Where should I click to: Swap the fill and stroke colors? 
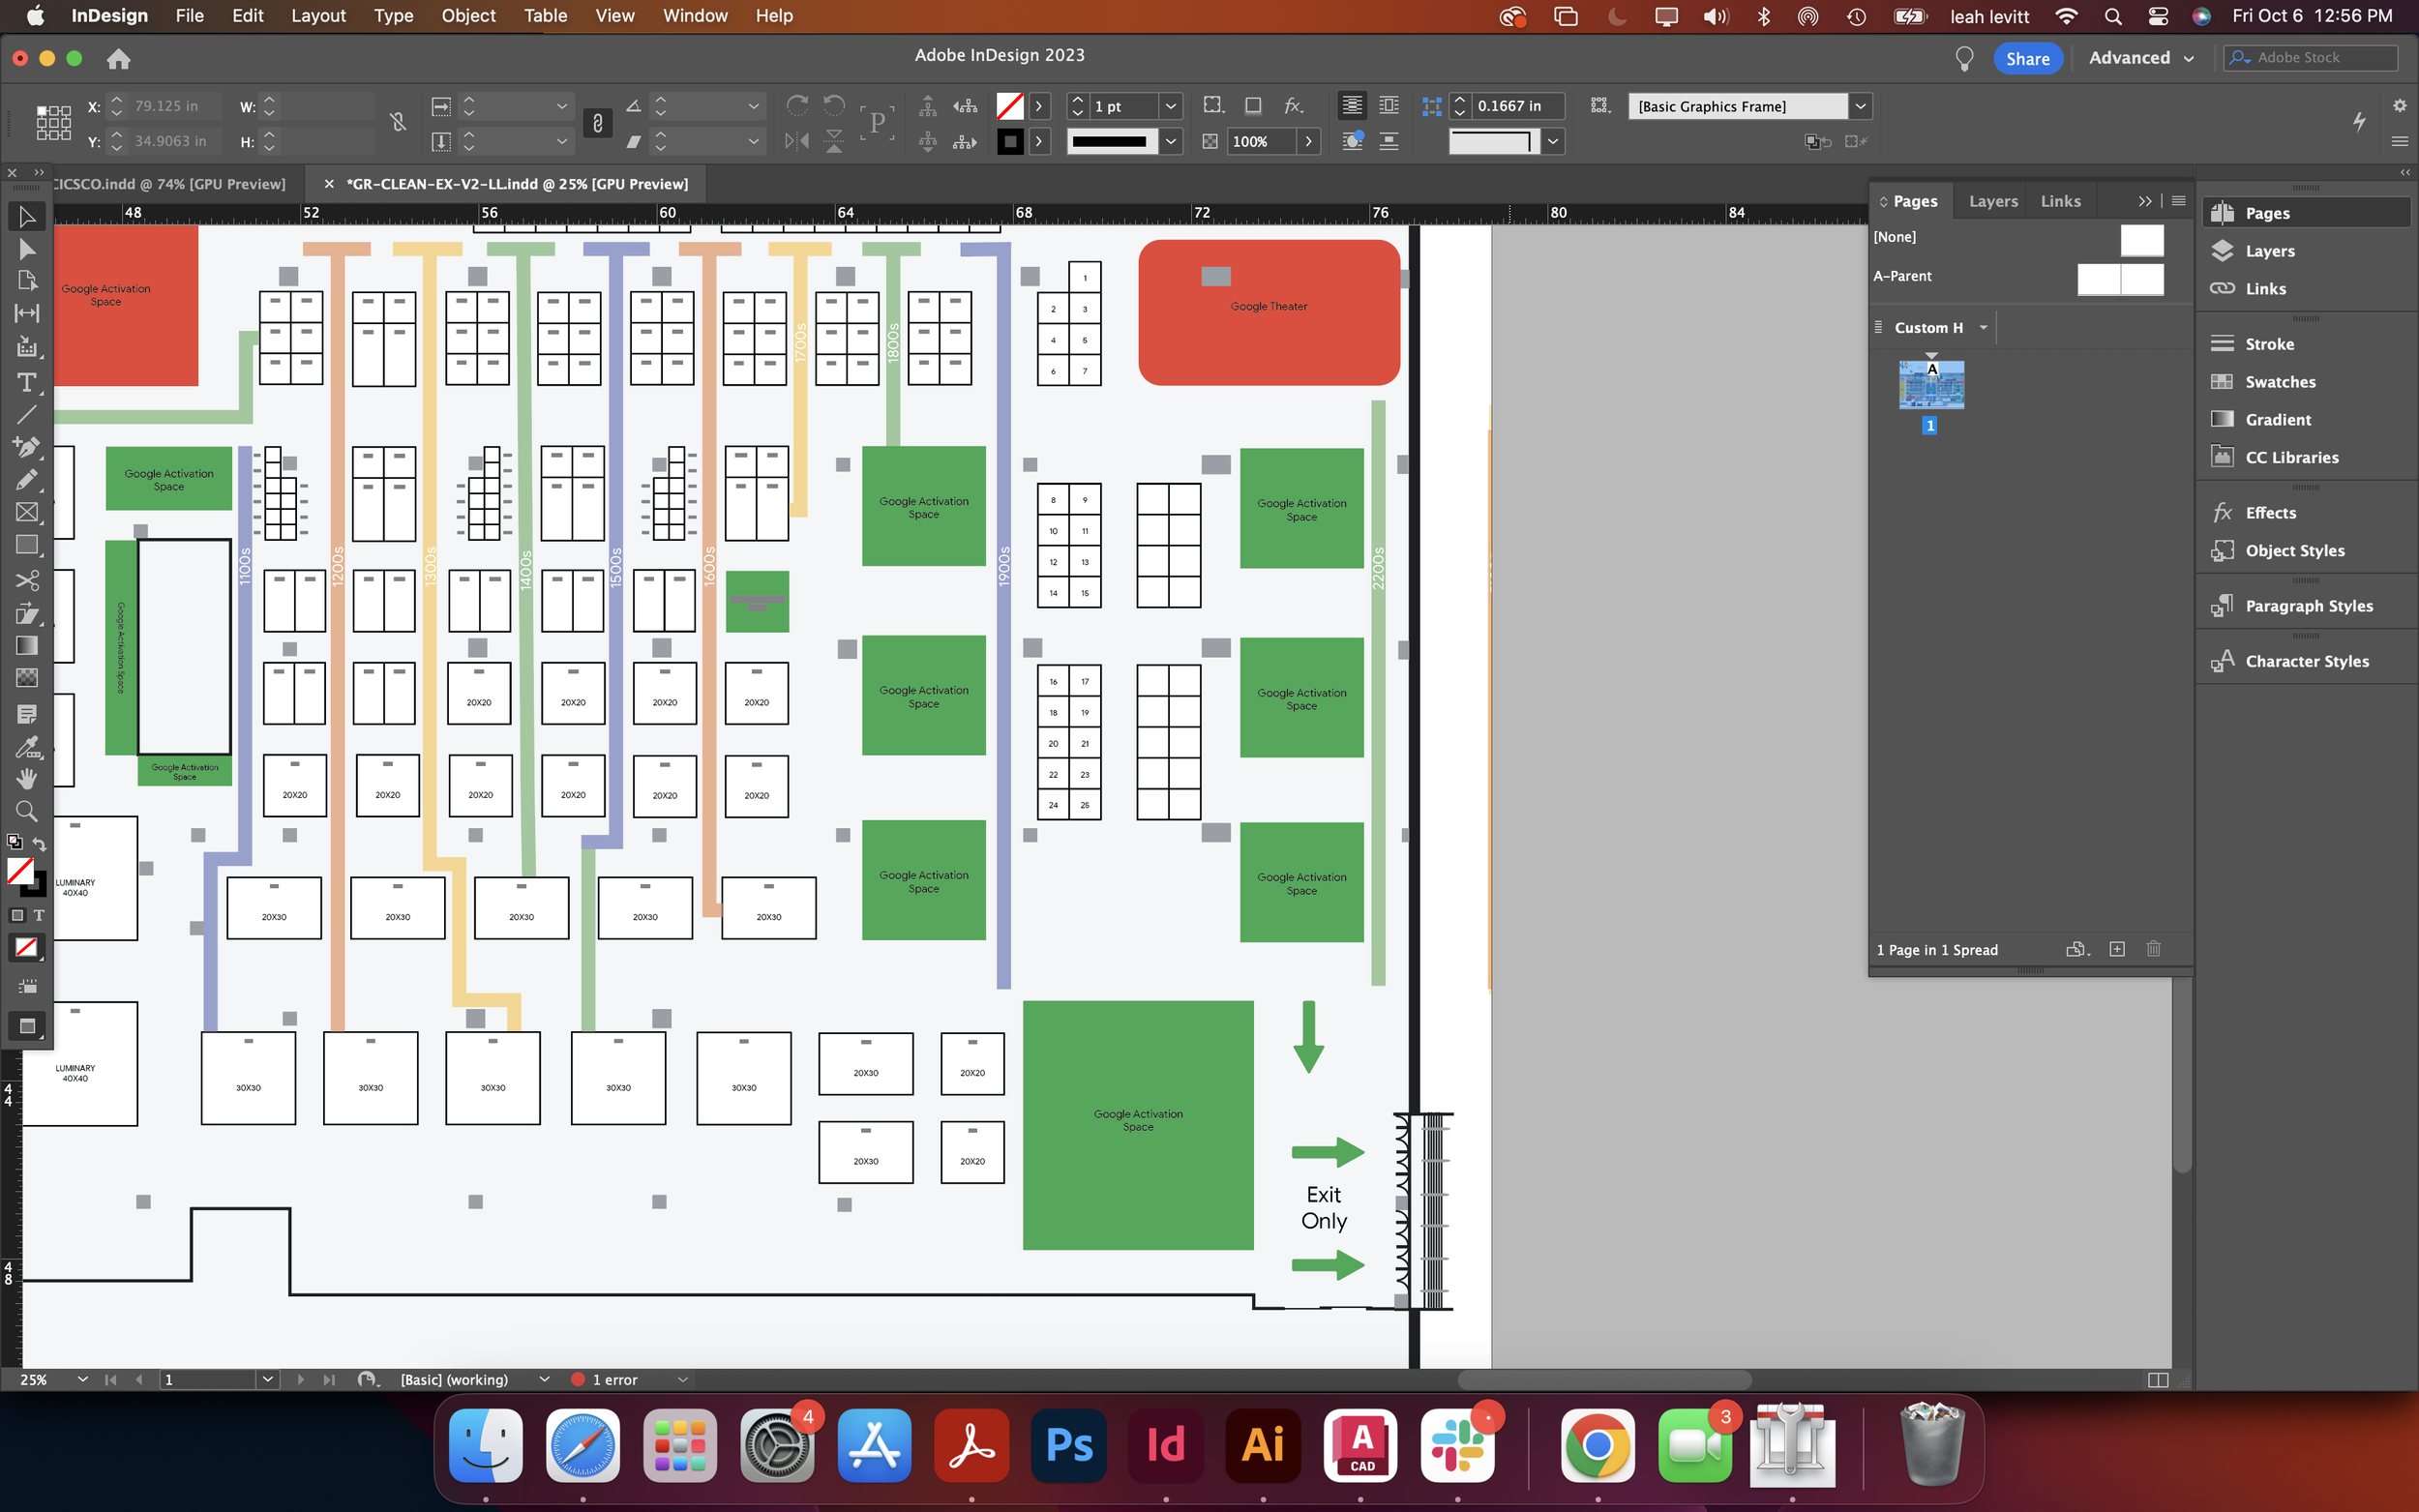click(x=40, y=844)
